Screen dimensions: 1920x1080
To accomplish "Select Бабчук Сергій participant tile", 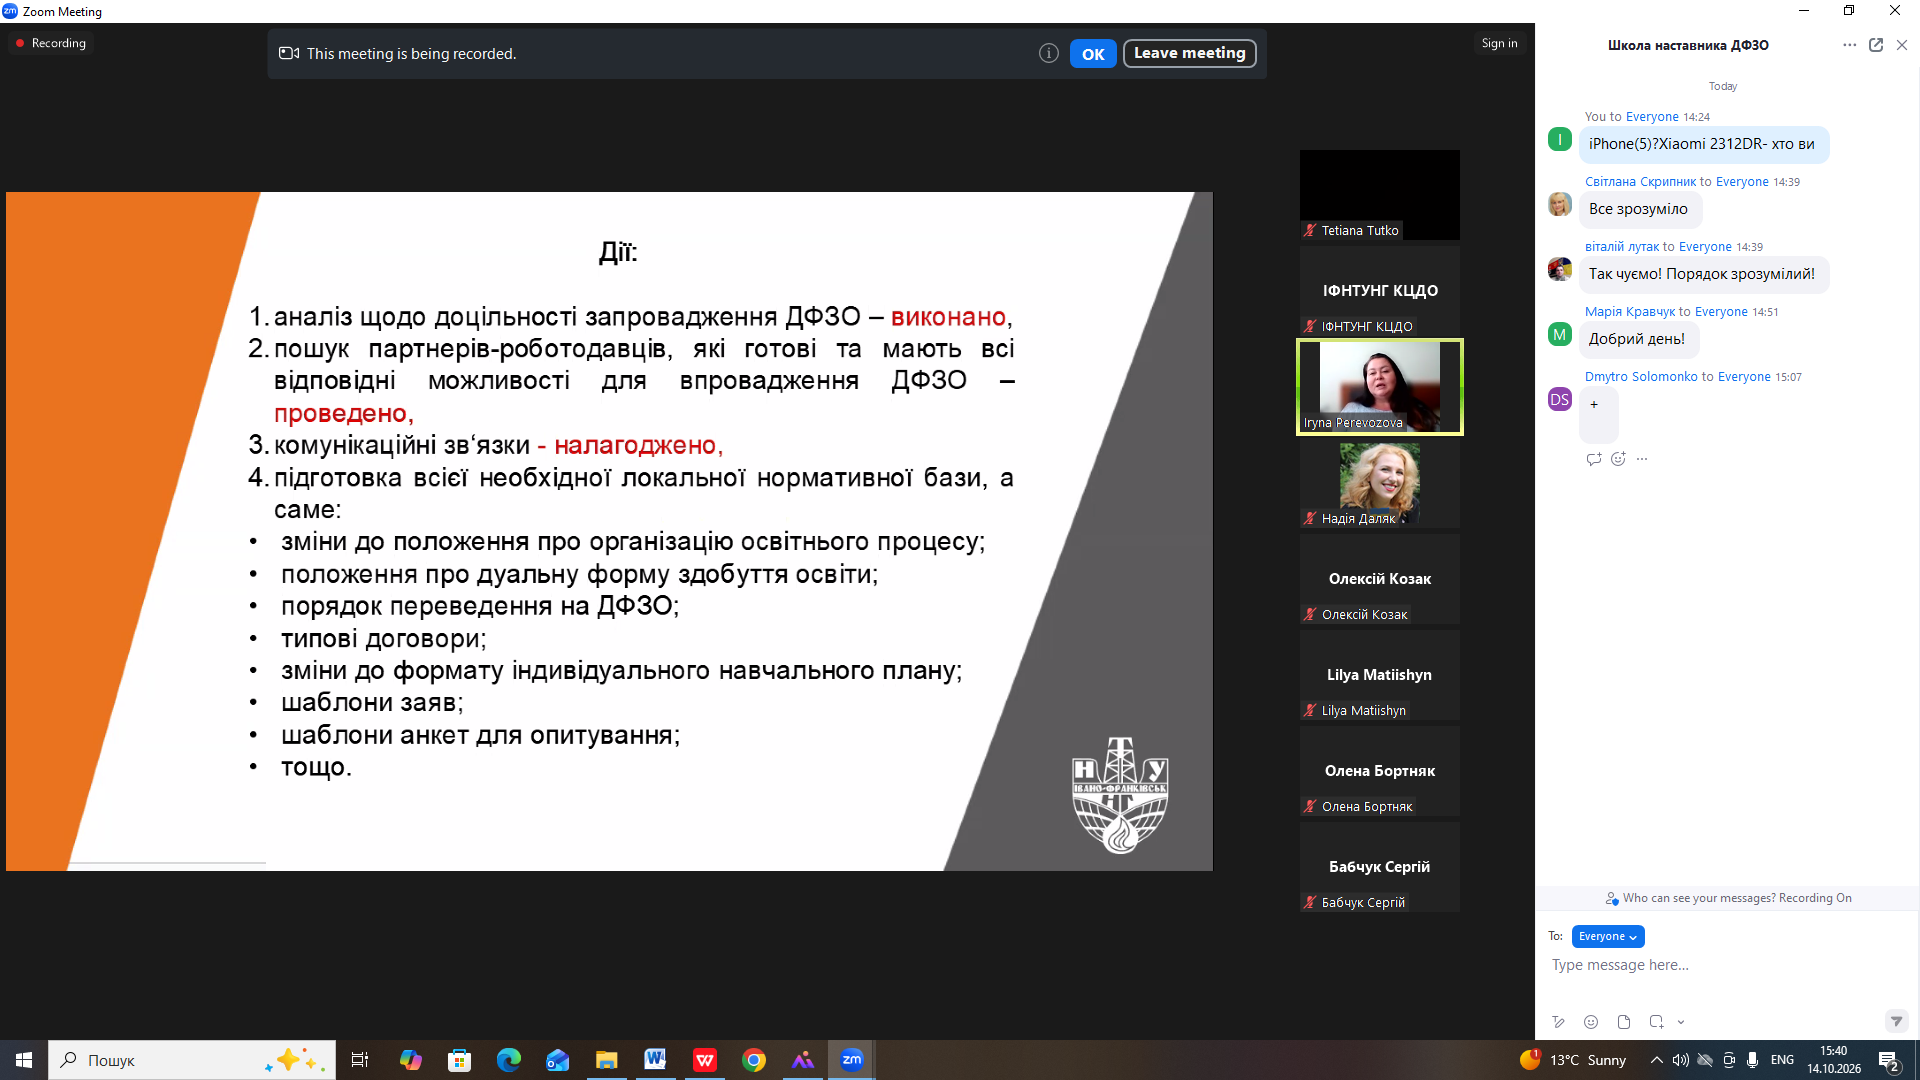I will pyautogui.click(x=1380, y=868).
